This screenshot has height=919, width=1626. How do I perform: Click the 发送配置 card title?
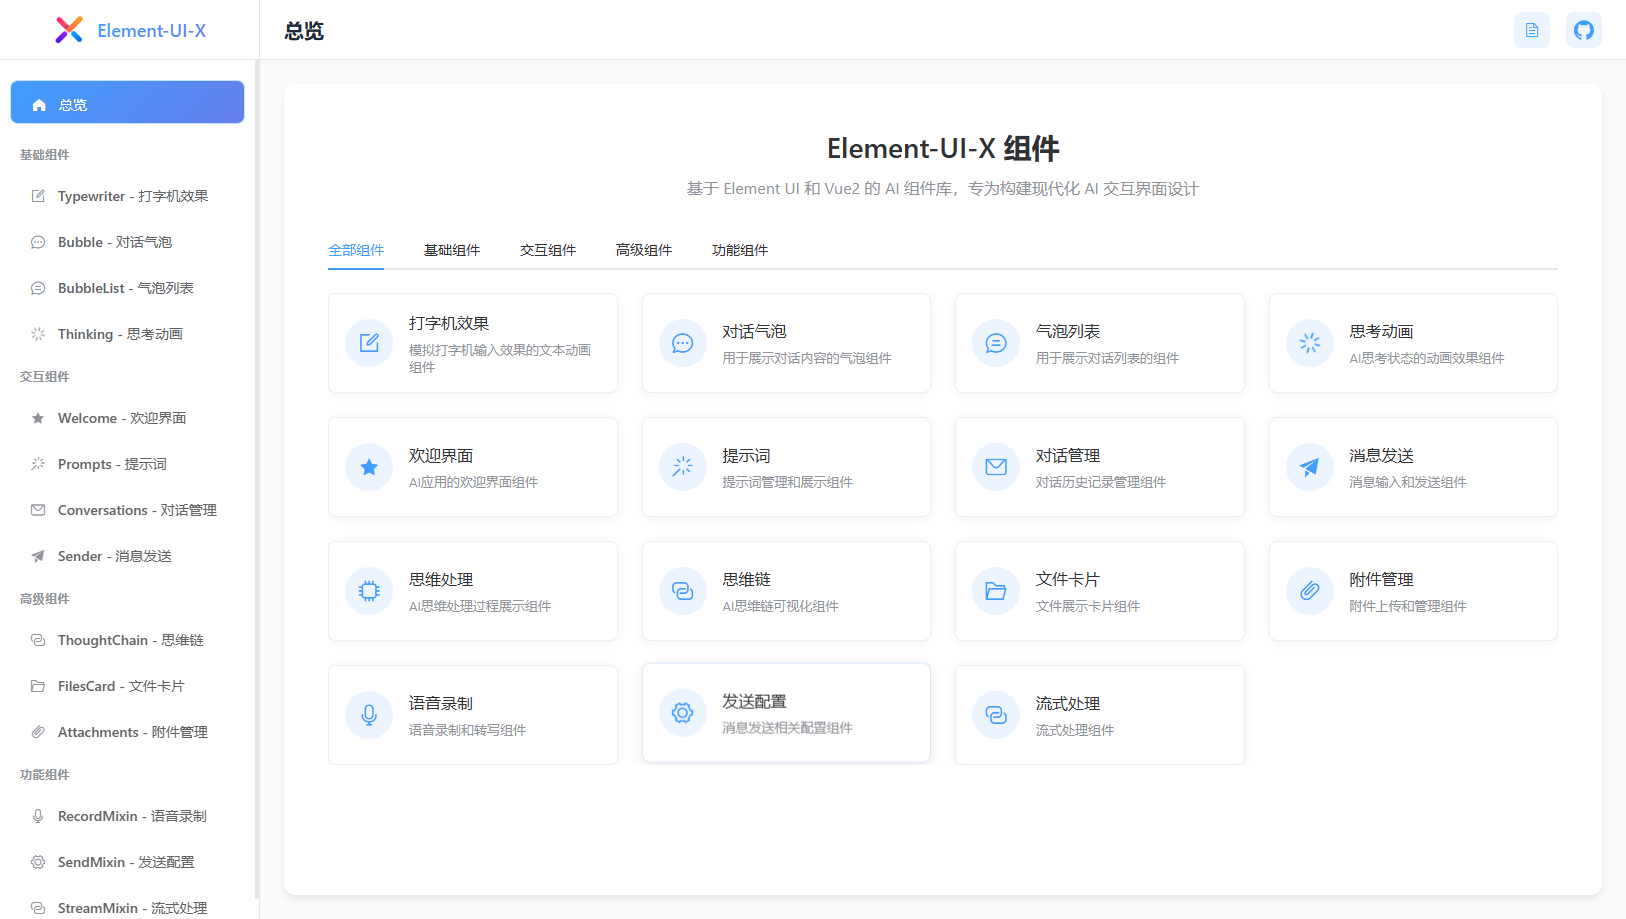755,702
